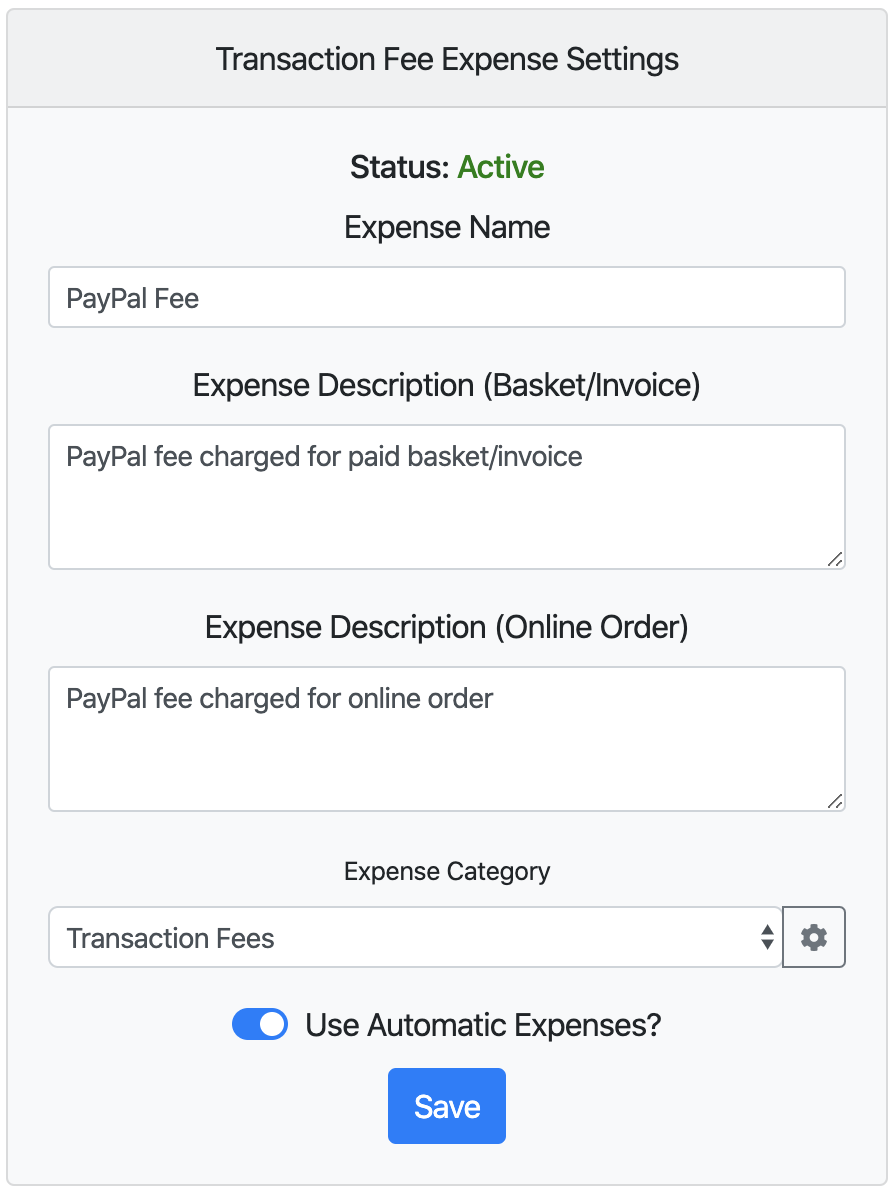
Task: Click the 'Status:' label text
Action: point(400,167)
